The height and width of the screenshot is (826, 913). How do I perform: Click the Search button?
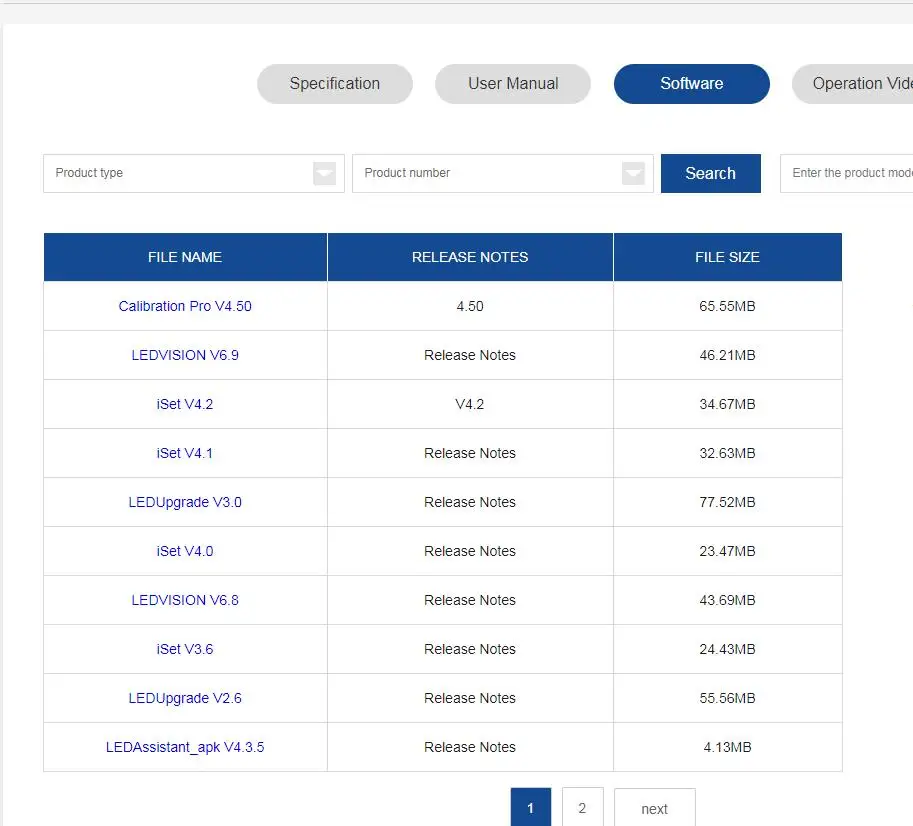click(710, 173)
